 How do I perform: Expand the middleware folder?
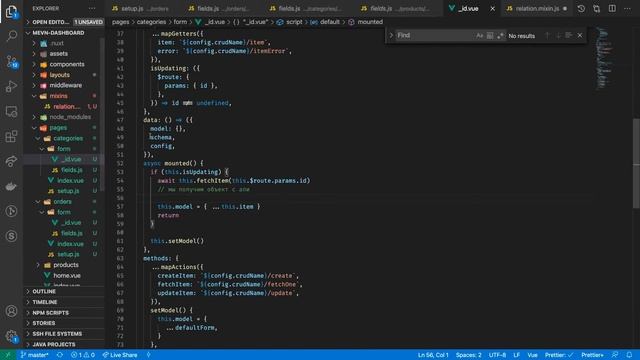pos(64,85)
